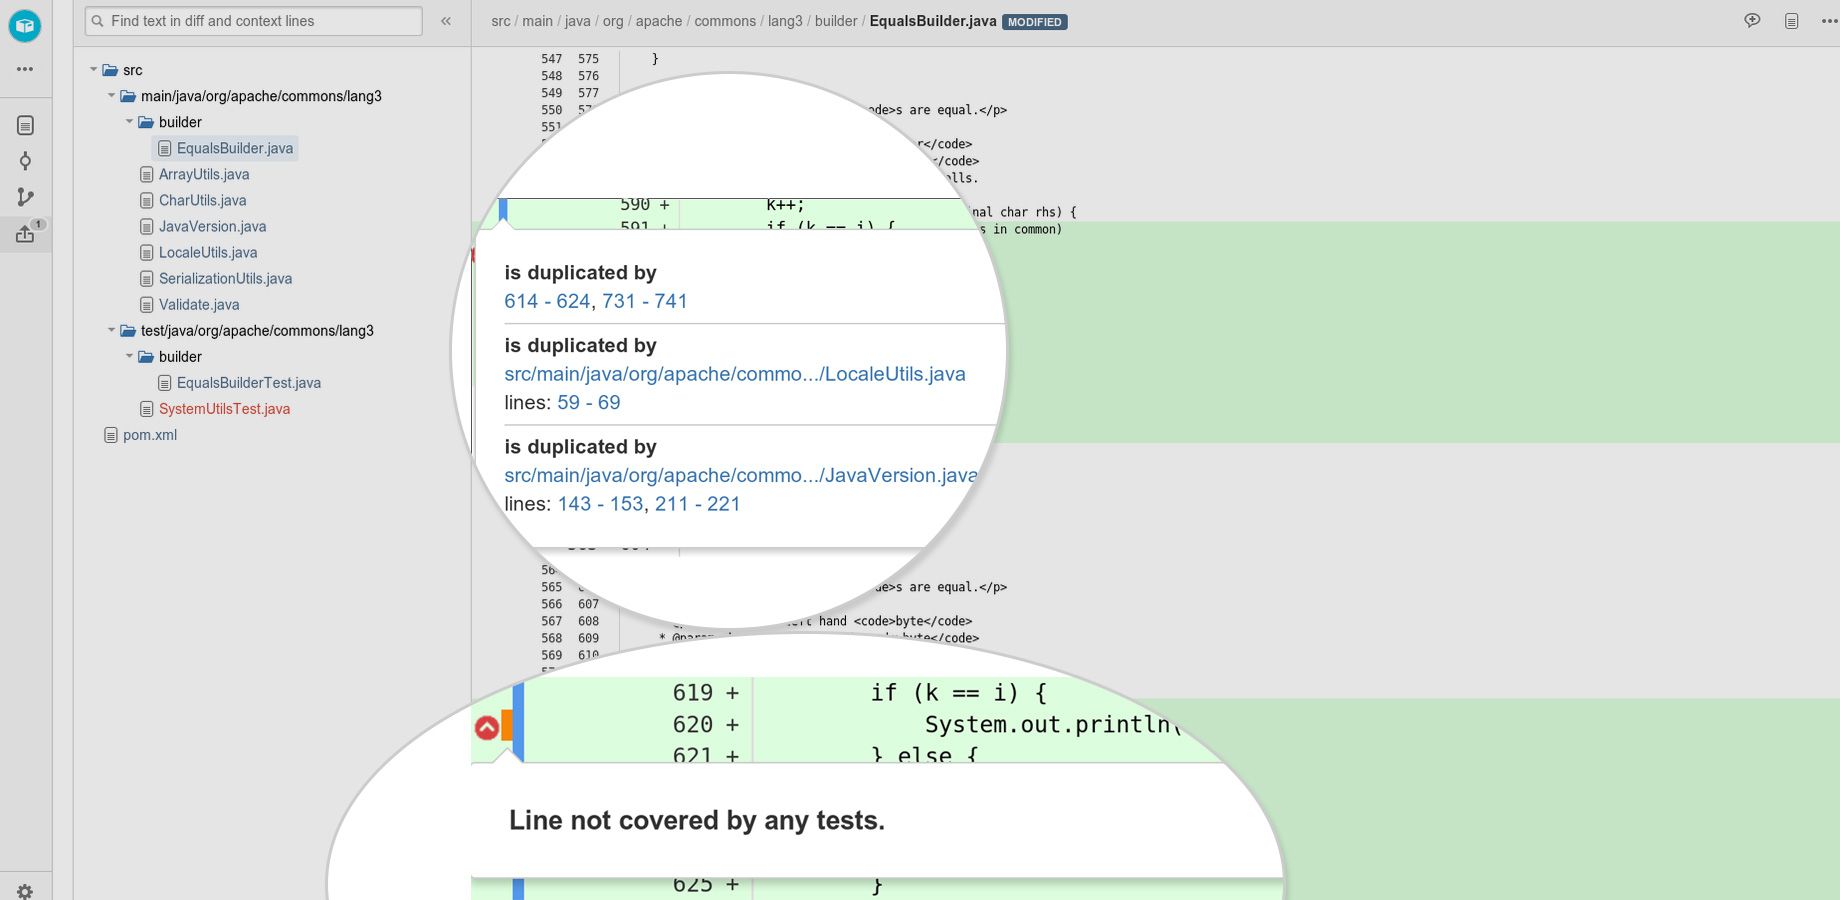
Task: Open the settings gear at bottom left
Action: (25, 891)
